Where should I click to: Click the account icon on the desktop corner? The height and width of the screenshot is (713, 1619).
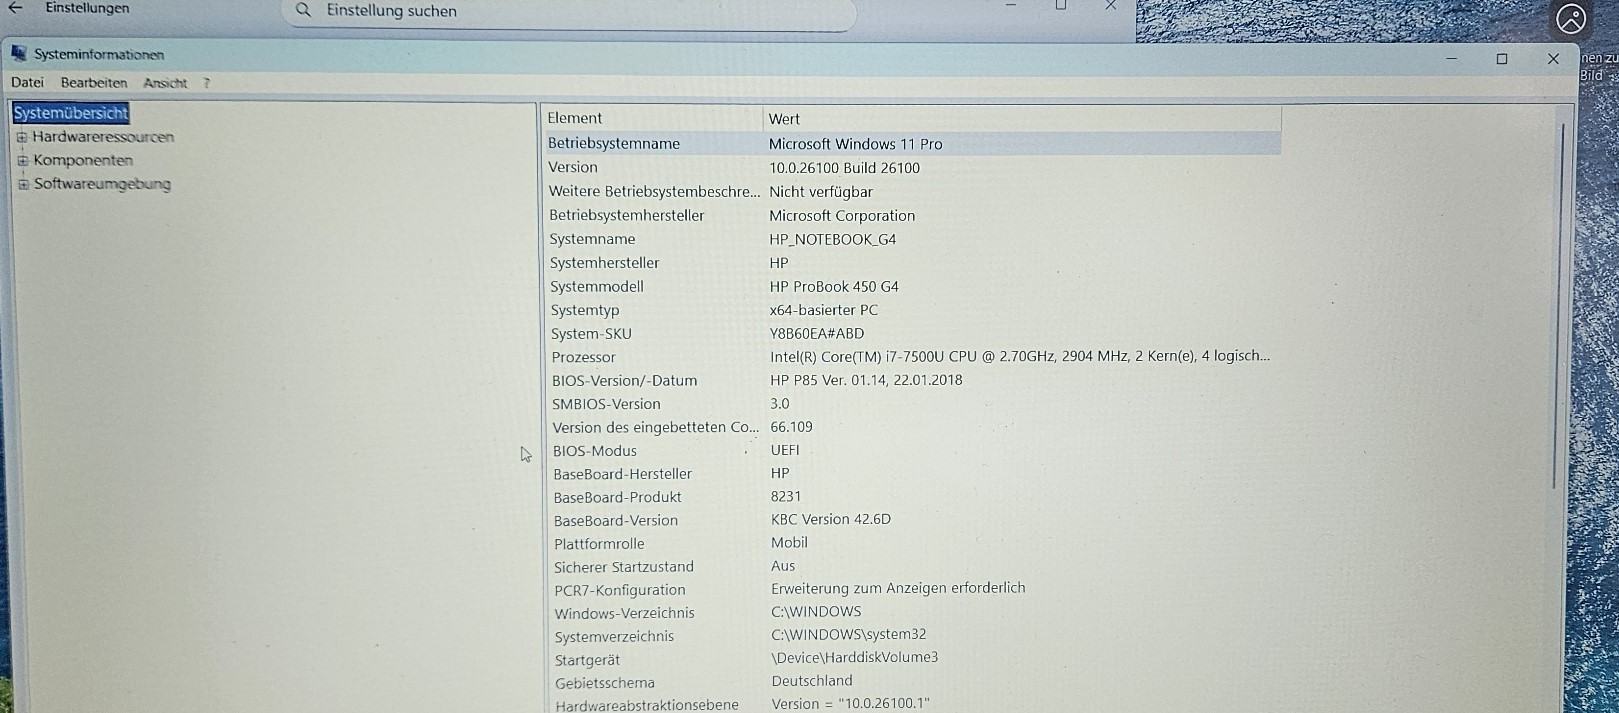click(x=1571, y=18)
